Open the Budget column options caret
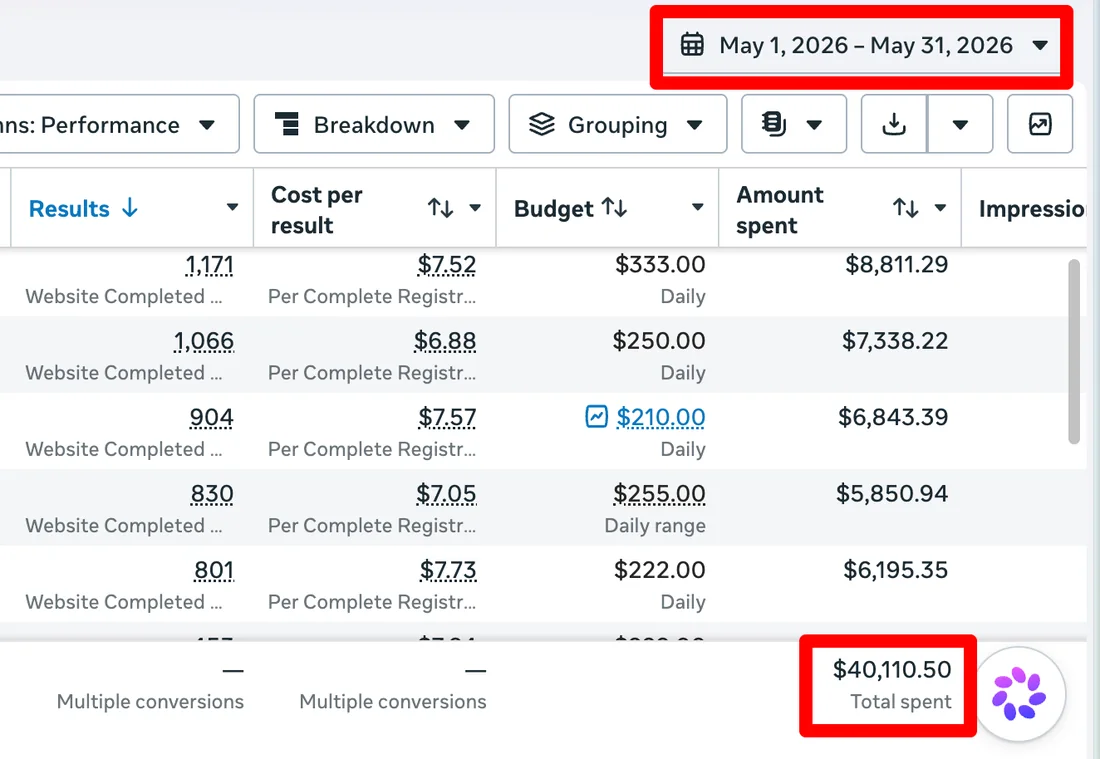 click(697, 208)
